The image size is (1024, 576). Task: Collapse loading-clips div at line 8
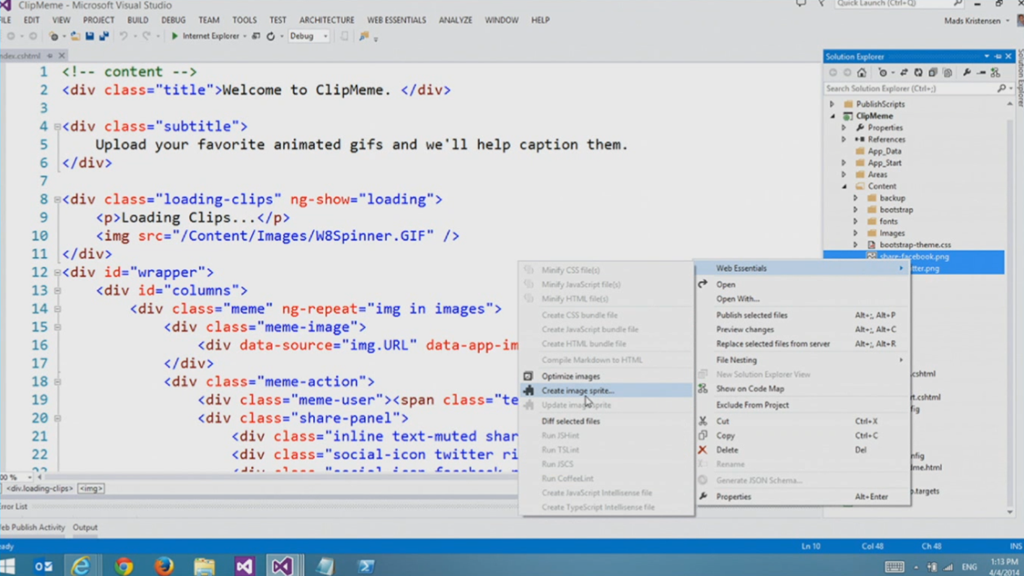click(x=57, y=200)
